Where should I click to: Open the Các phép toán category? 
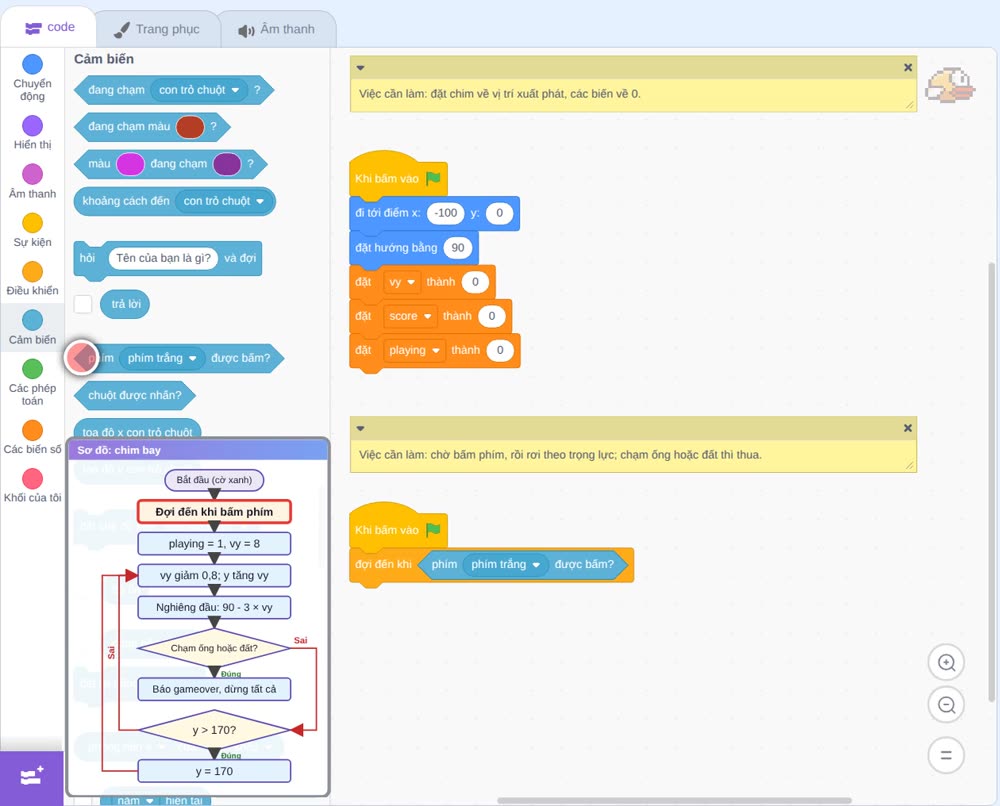[33, 383]
